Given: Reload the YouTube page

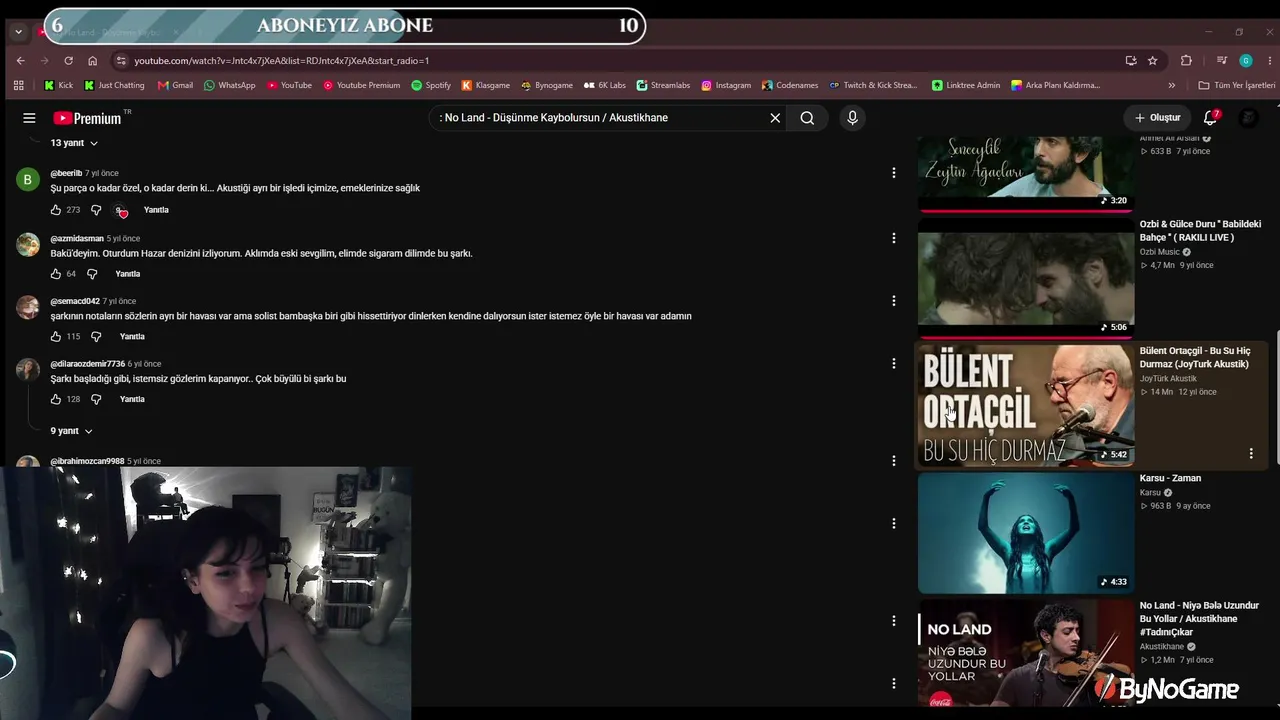Looking at the screenshot, I should (68, 60).
